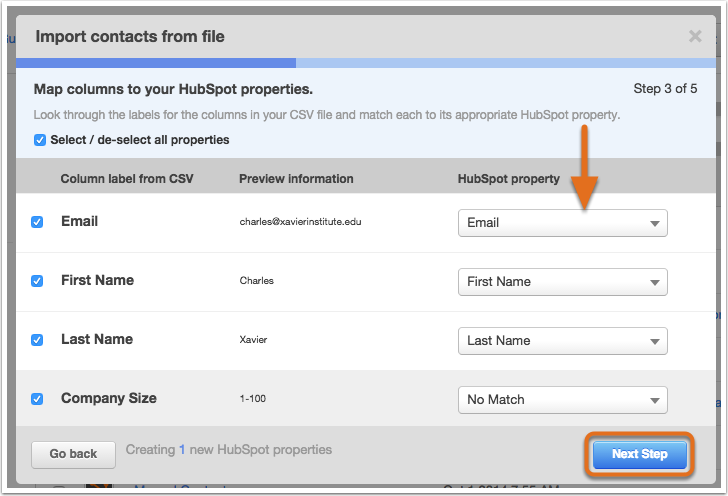Click the Column label from CSV header
This screenshot has height=496, width=728.
tap(127, 179)
